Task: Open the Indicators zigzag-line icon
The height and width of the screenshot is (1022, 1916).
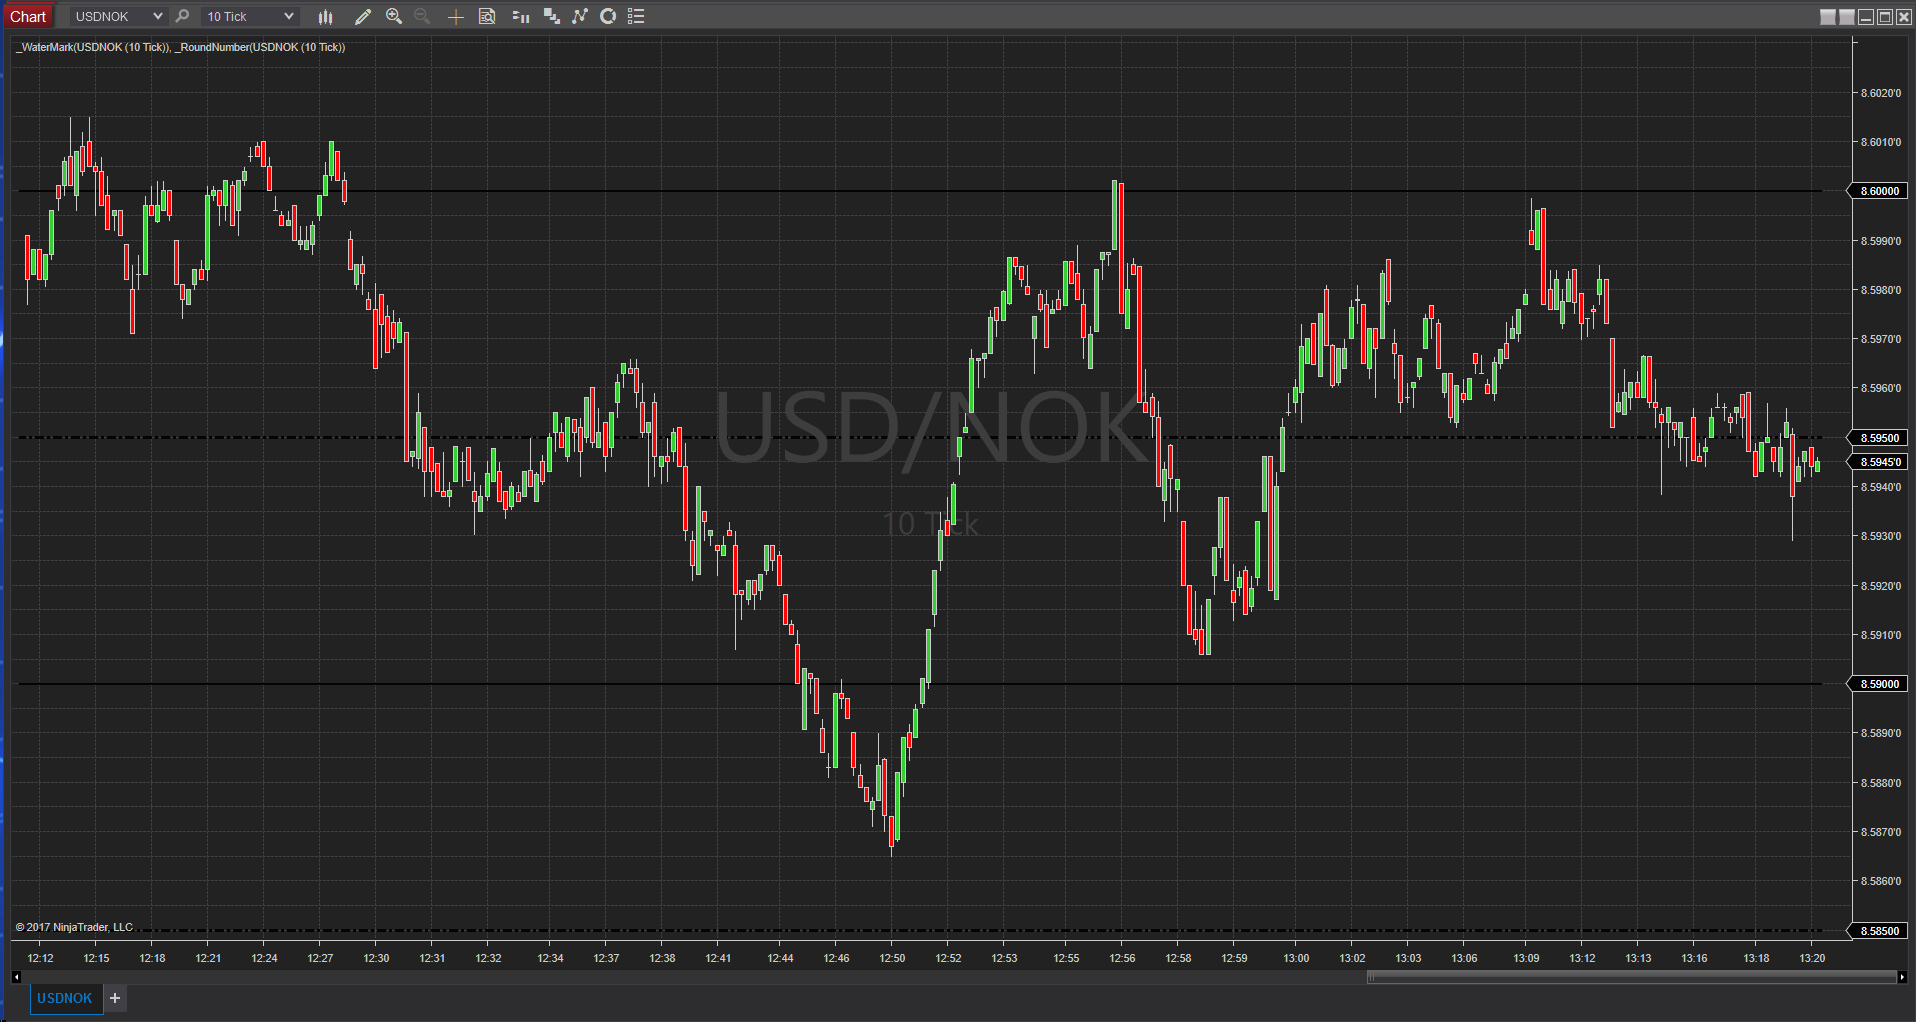Action: point(580,16)
